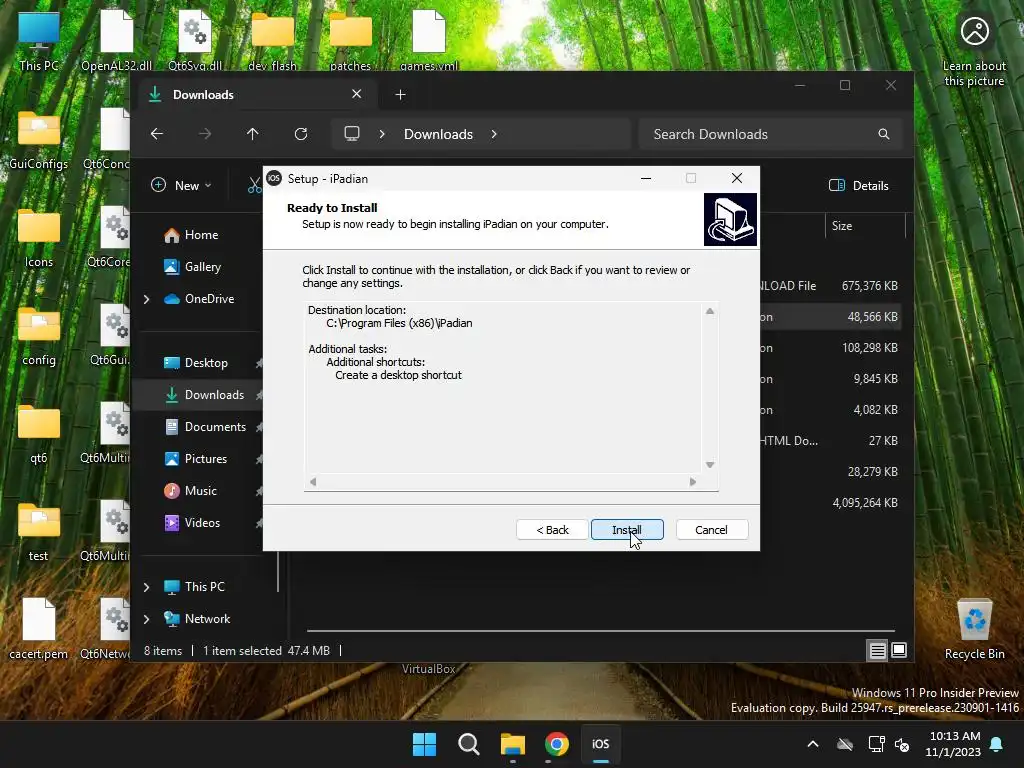Open Recycle Bin desktop icon
The image size is (1024, 768).
tap(974, 630)
